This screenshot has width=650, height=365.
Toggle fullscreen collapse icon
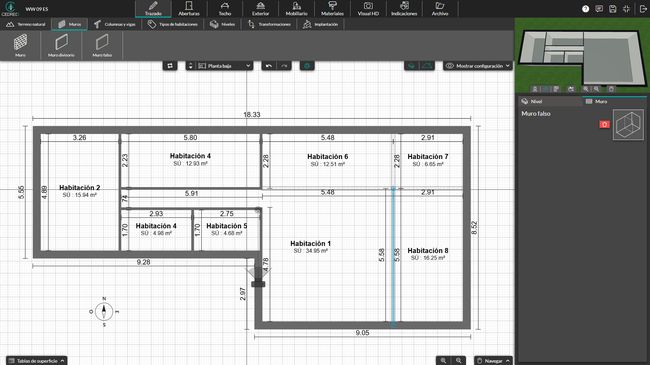(626, 9)
